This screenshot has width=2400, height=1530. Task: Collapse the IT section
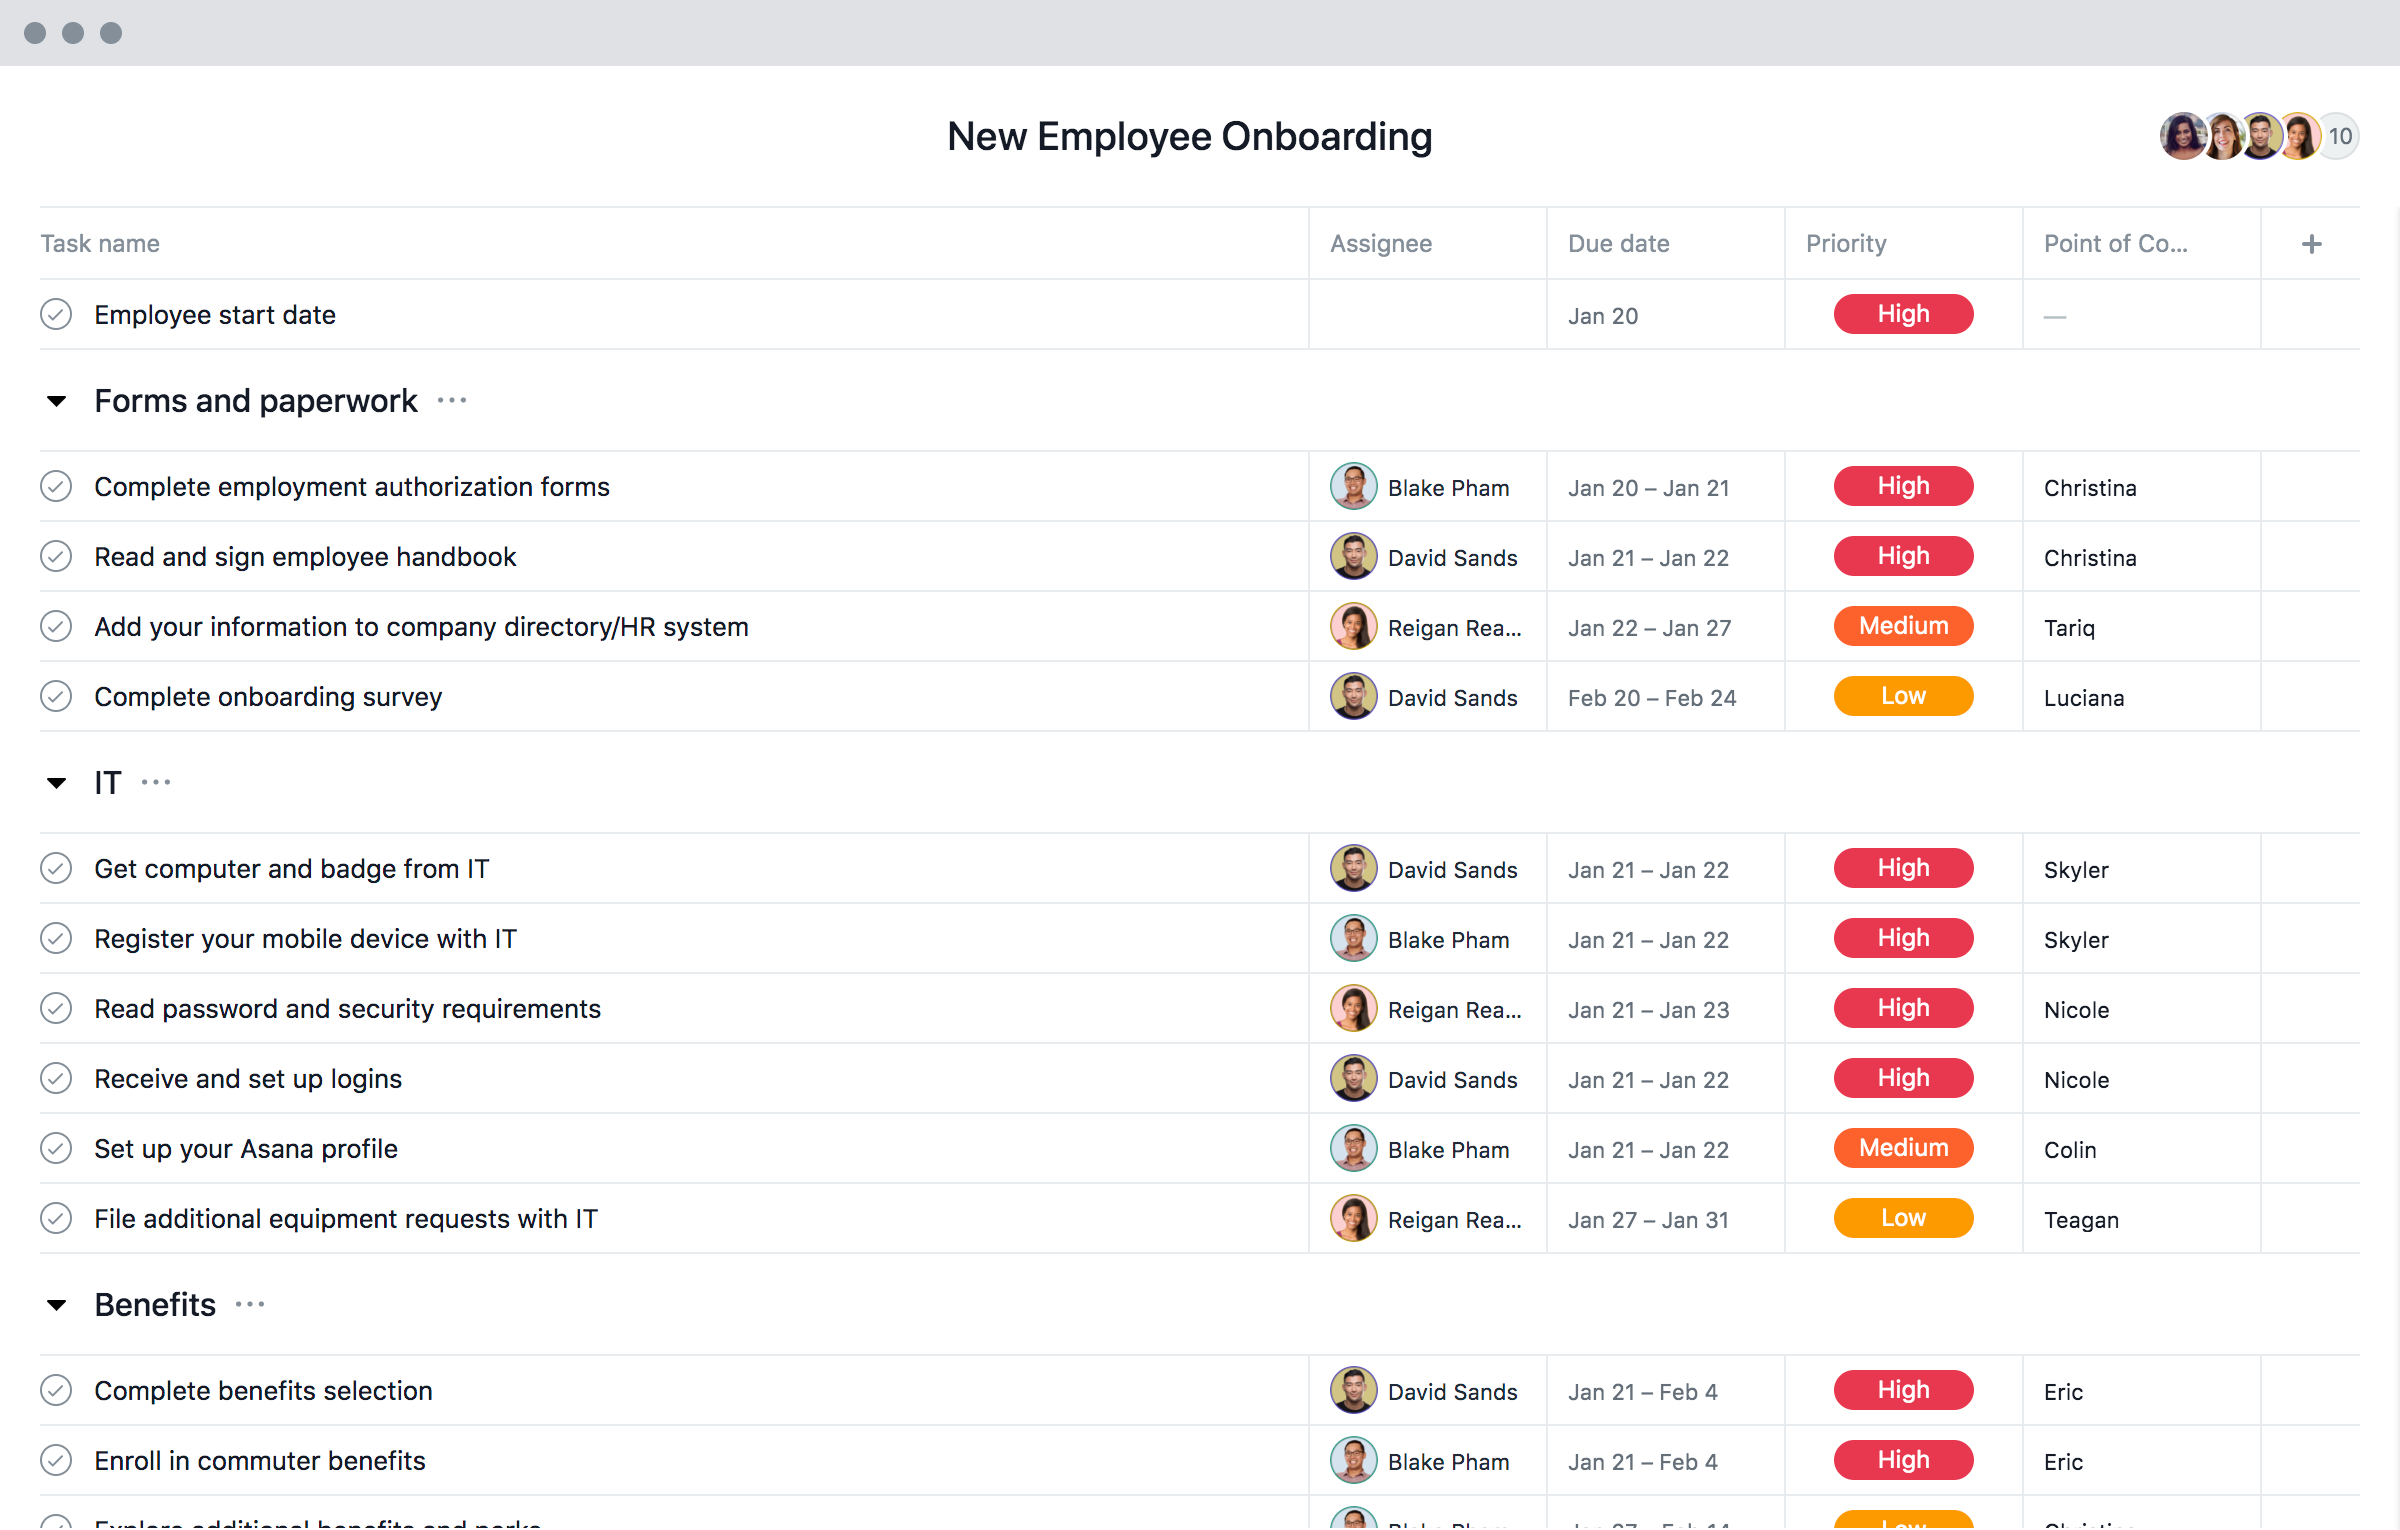56,782
